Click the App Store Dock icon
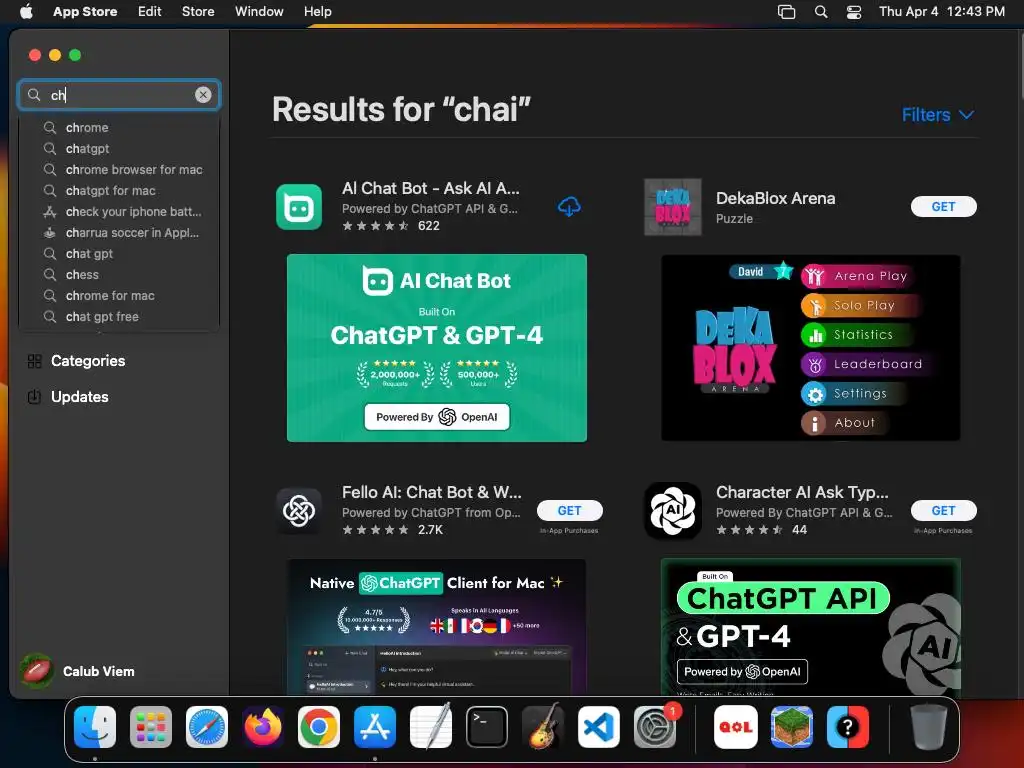The height and width of the screenshot is (768, 1024). (375, 727)
